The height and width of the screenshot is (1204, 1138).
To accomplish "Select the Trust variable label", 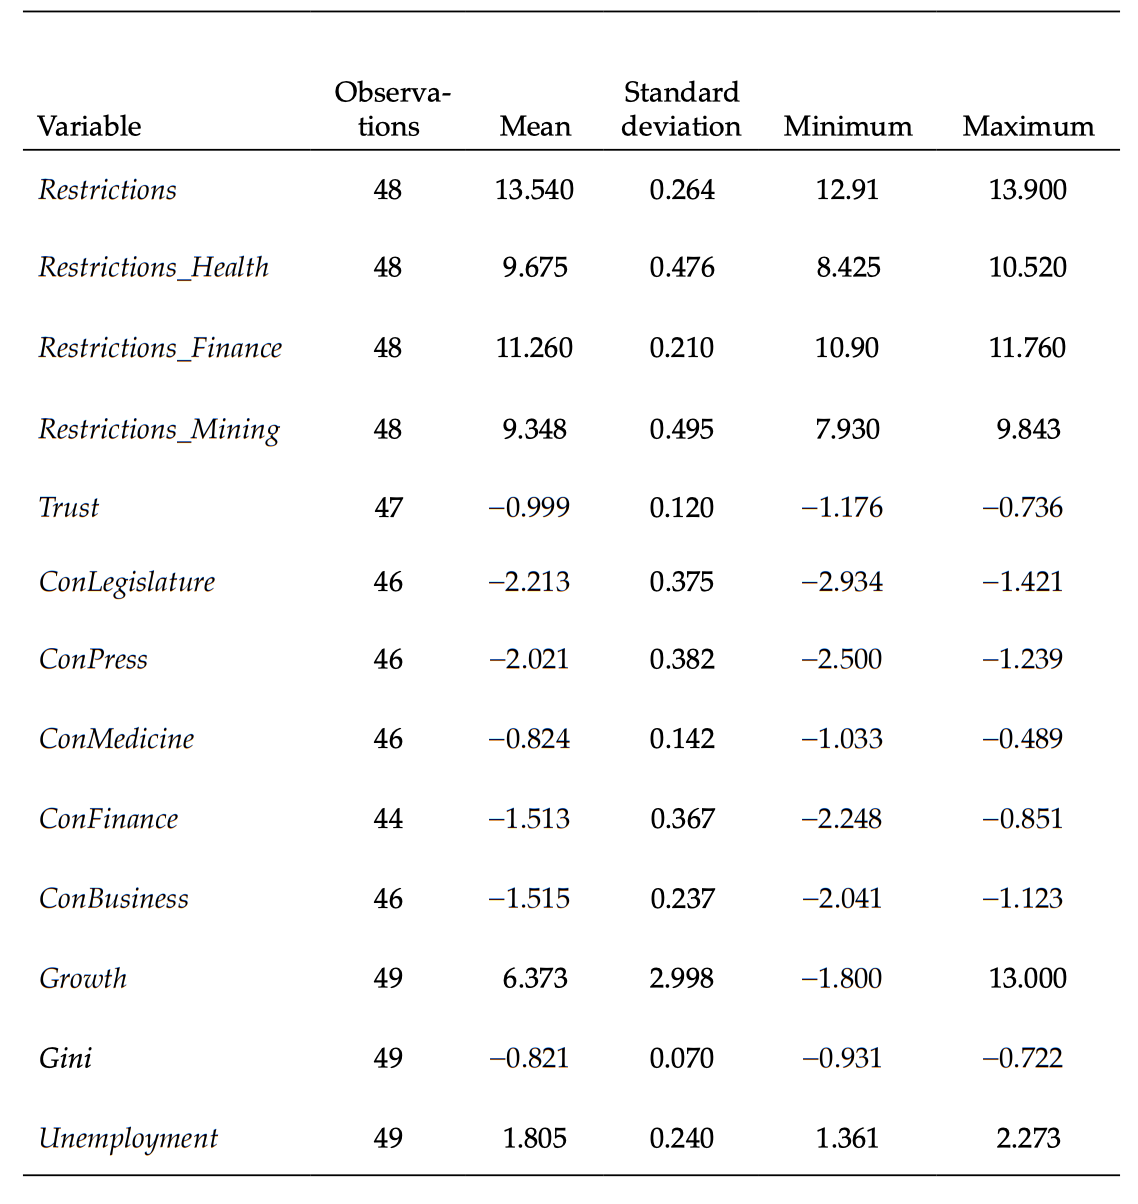I will point(69,507).
